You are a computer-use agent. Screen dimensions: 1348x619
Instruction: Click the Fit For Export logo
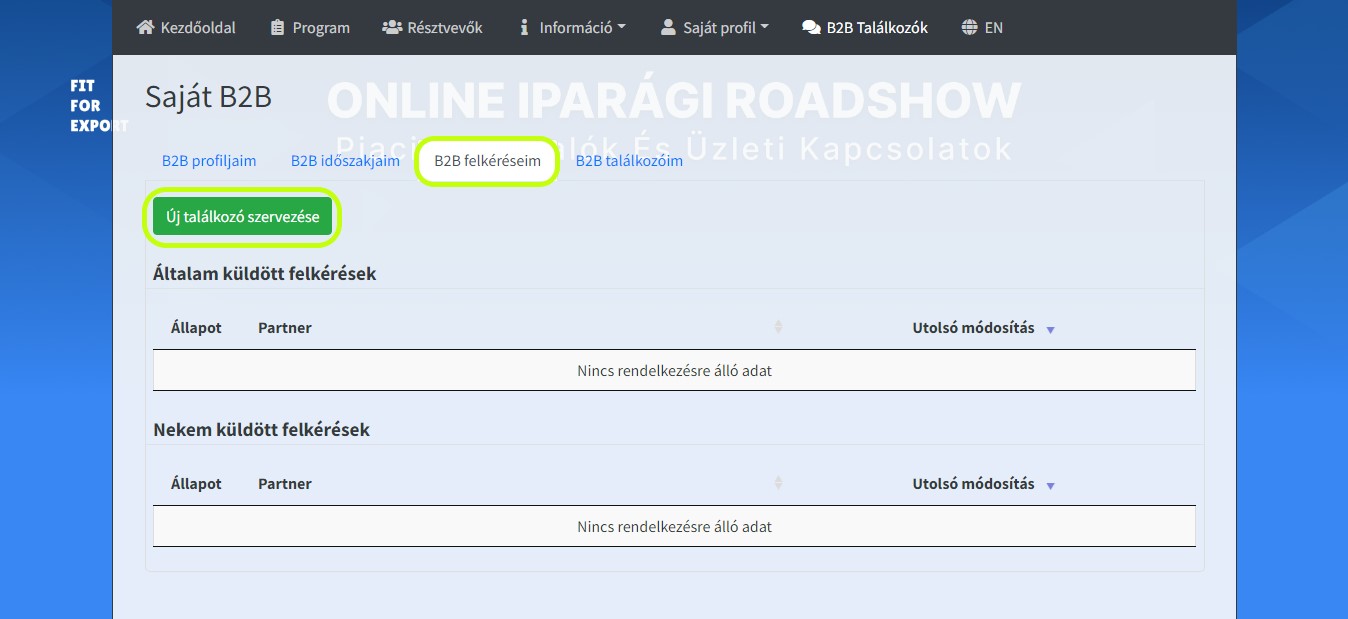(98, 106)
